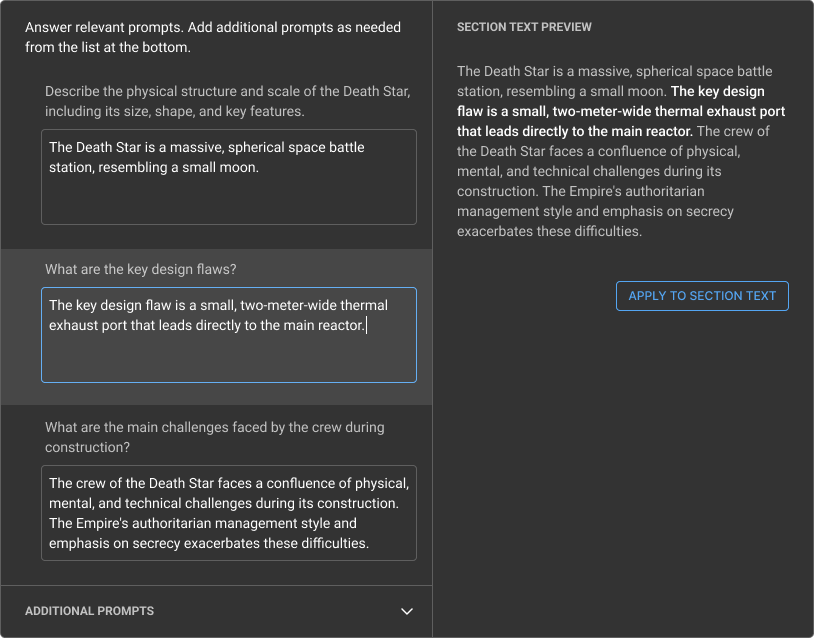
Task: Select the "What are the key design flaws?" prompt
Action: (141, 270)
